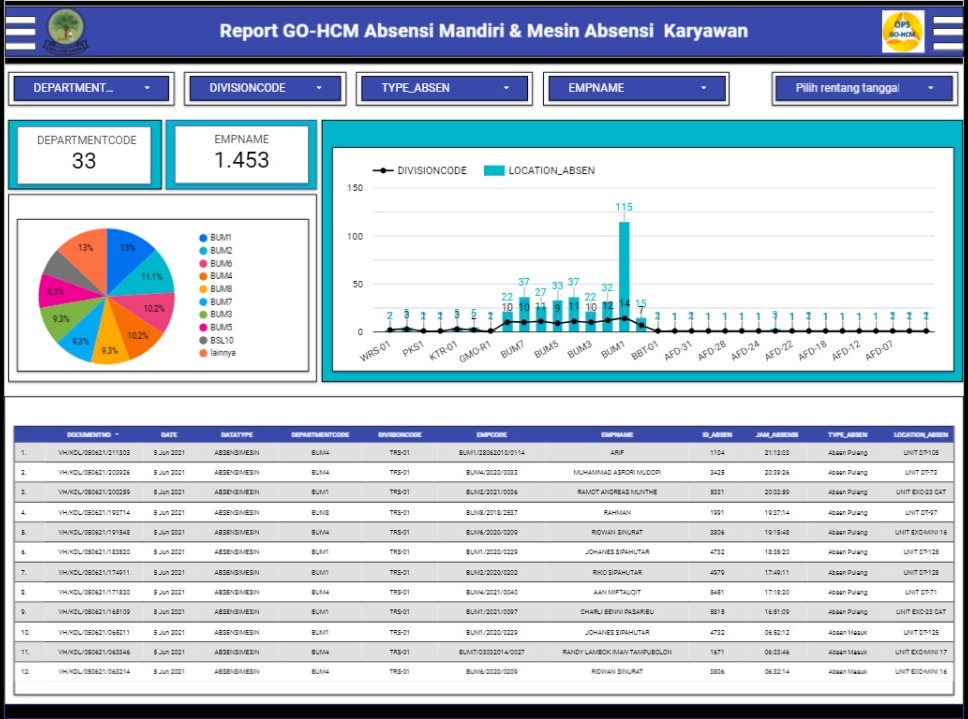Sort table by the EMPNAME column header
The image size is (968, 719).
click(617, 435)
